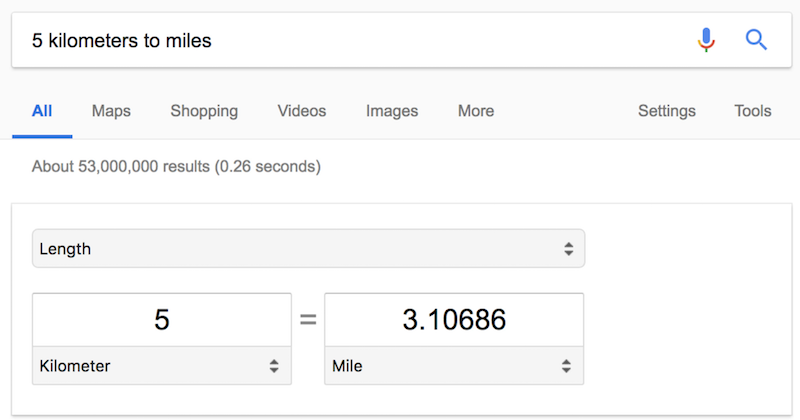
Task: Click the up-down arrows beside Mile
Action: [567, 366]
